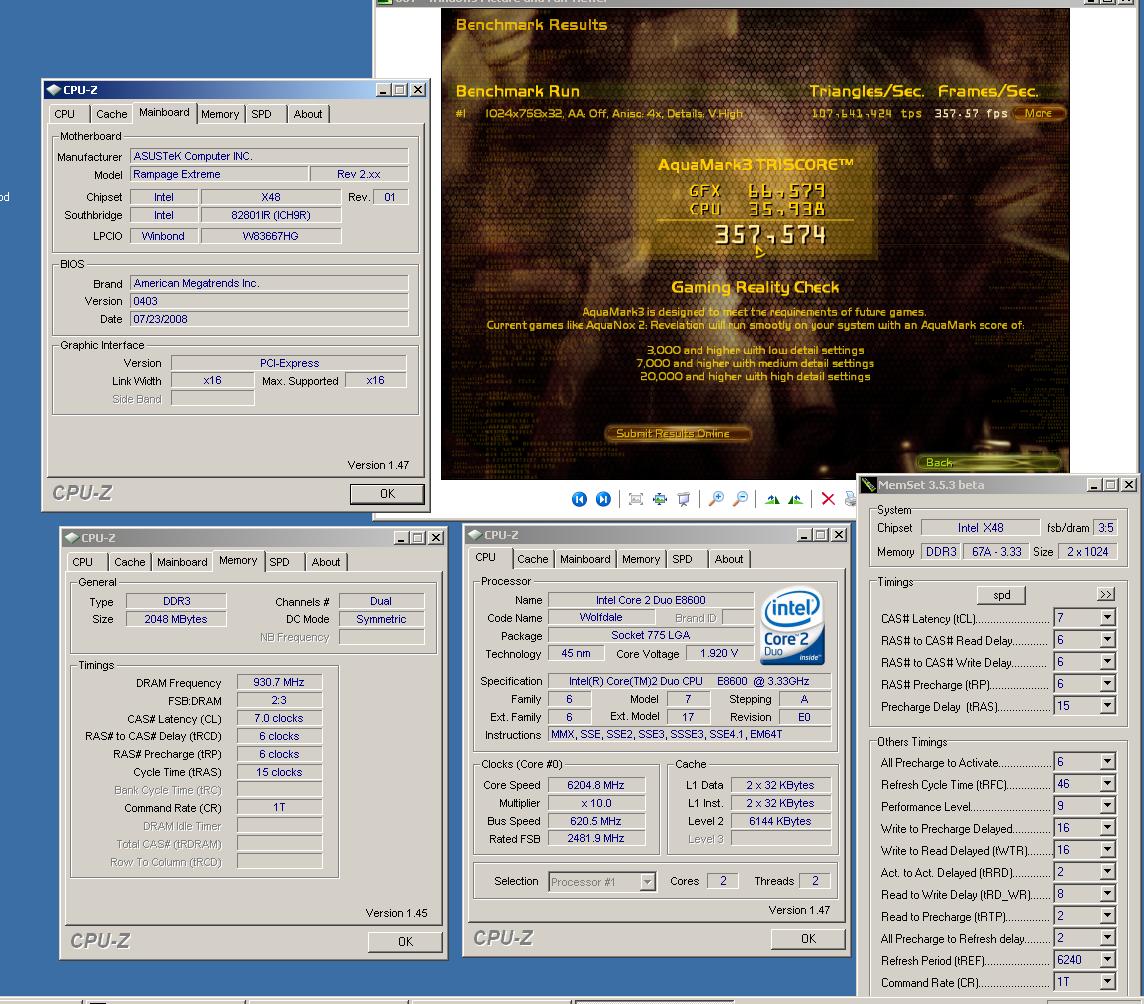Open the Write to Precharge Delayed dropdown

click(x=1107, y=827)
